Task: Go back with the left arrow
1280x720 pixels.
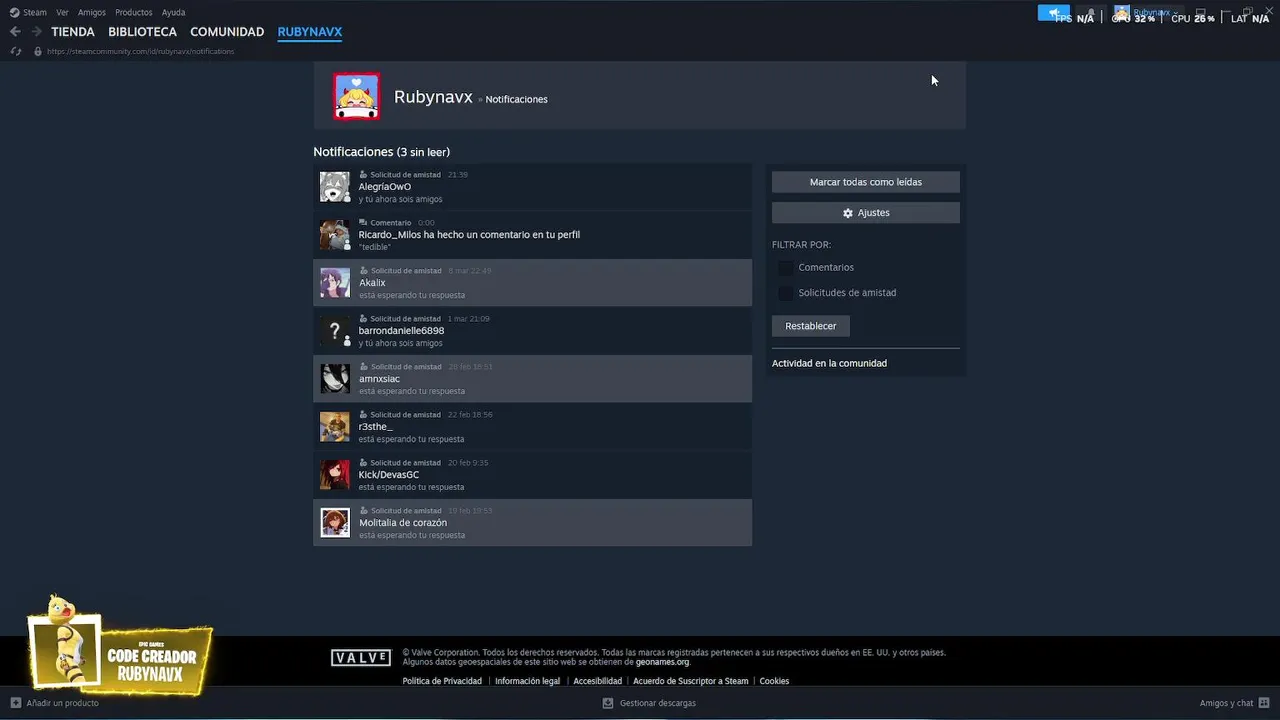Action: tap(15, 32)
